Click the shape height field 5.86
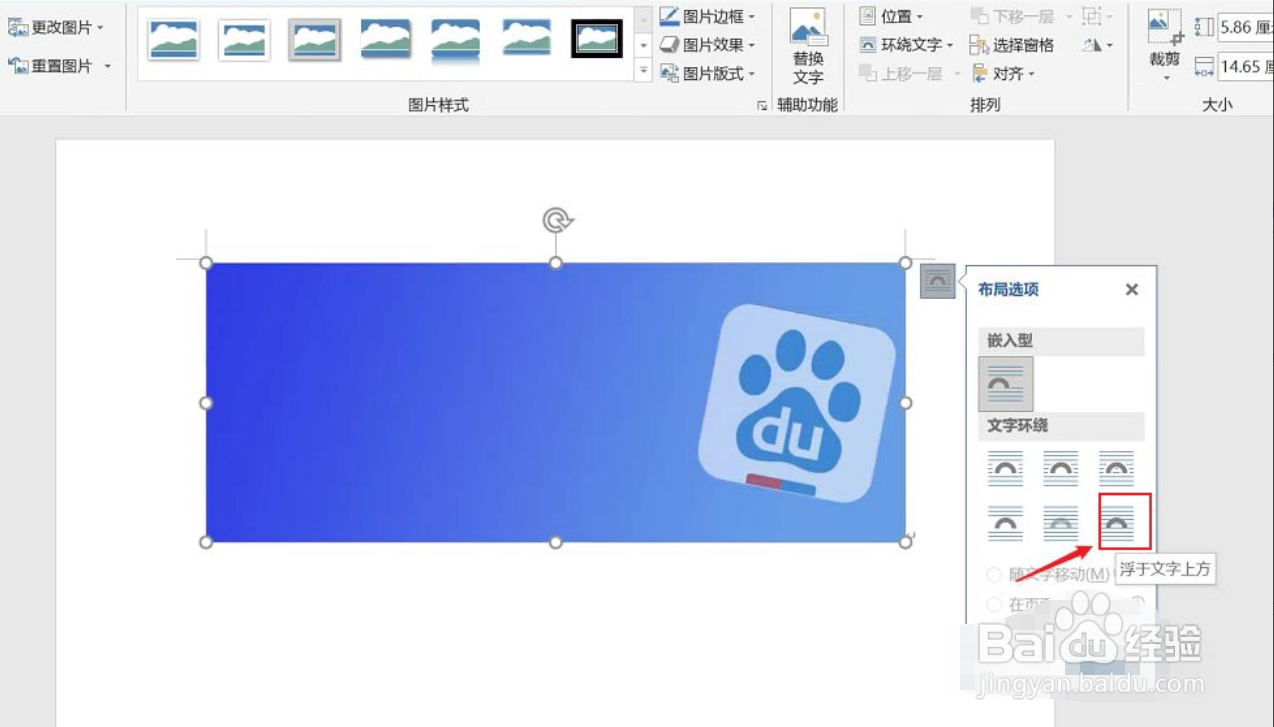Viewport: 1274px width, 727px height. pyautogui.click(x=1245, y=27)
